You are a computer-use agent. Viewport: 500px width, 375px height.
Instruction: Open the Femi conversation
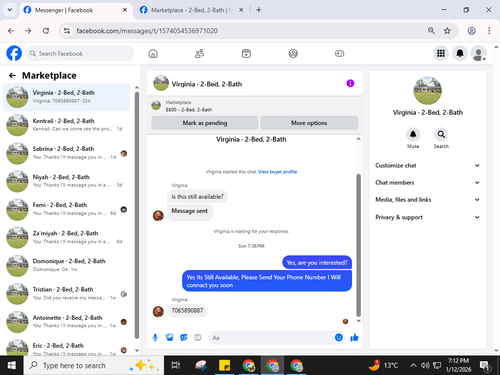(x=67, y=209)
